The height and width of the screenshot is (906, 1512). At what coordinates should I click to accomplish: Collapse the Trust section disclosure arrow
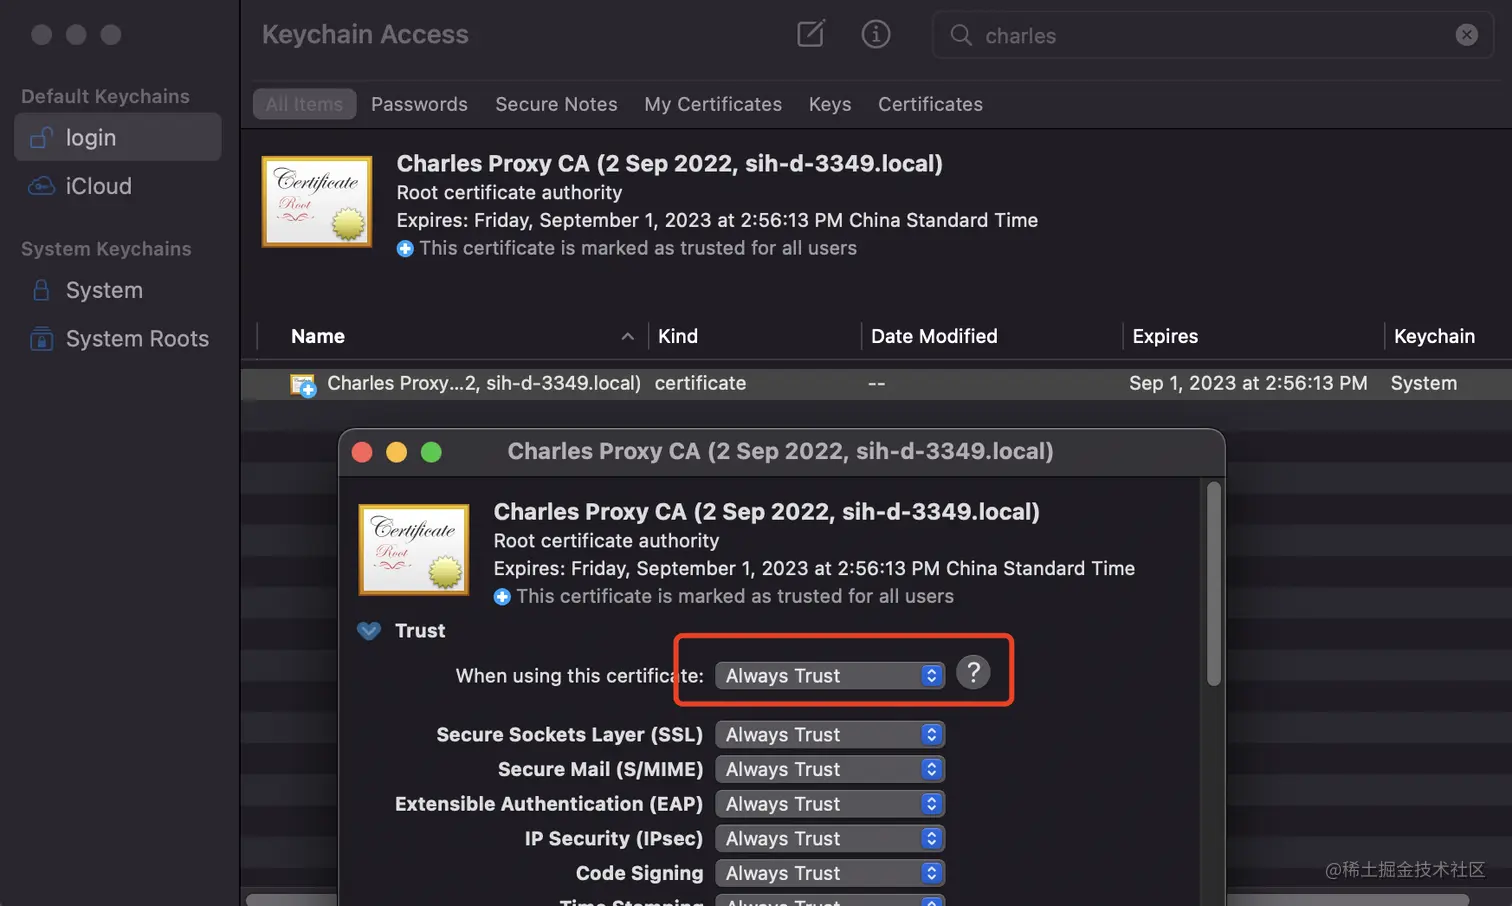click(x=369, y=631)
